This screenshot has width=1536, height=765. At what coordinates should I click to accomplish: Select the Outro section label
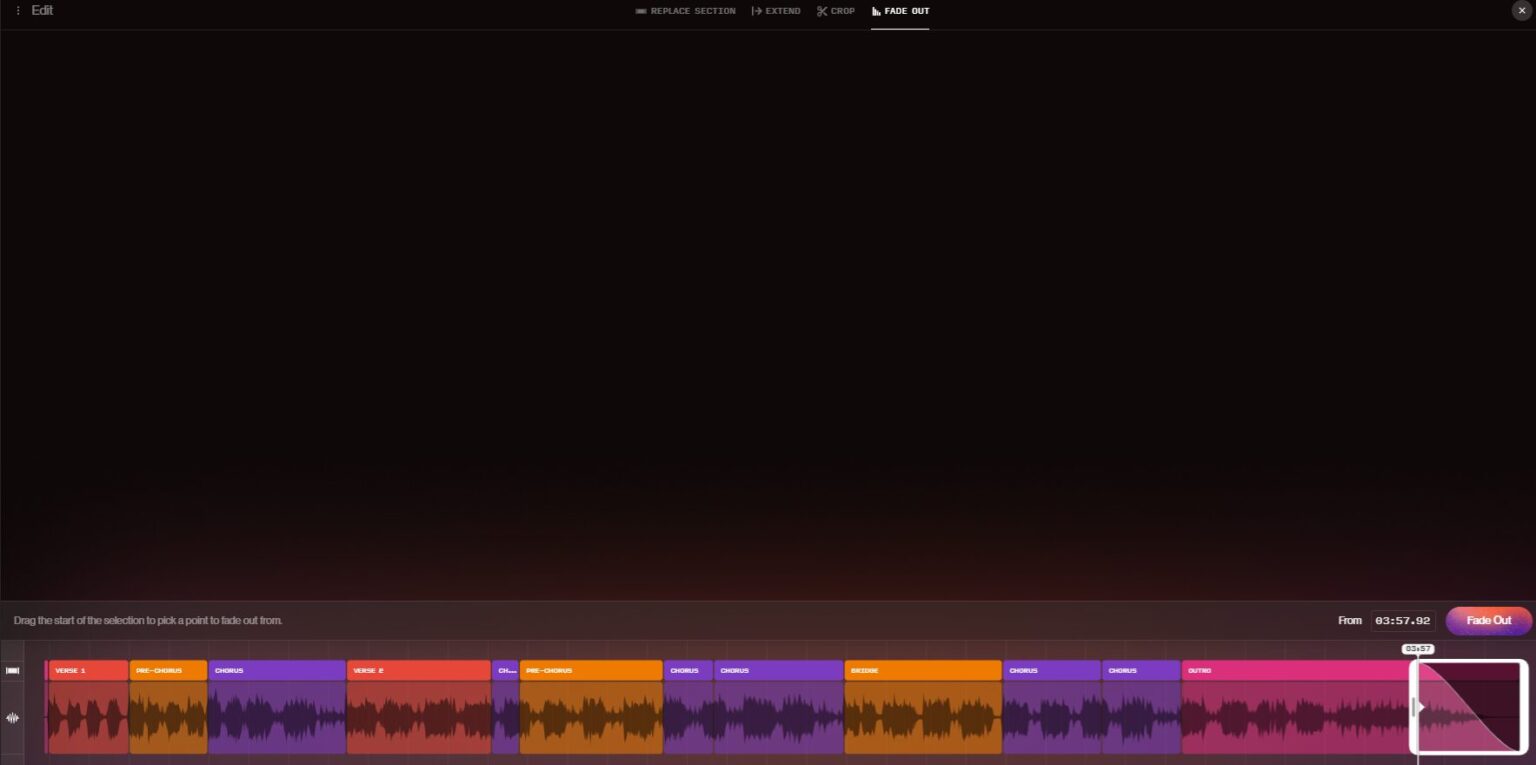click(x=1295, y=671)
